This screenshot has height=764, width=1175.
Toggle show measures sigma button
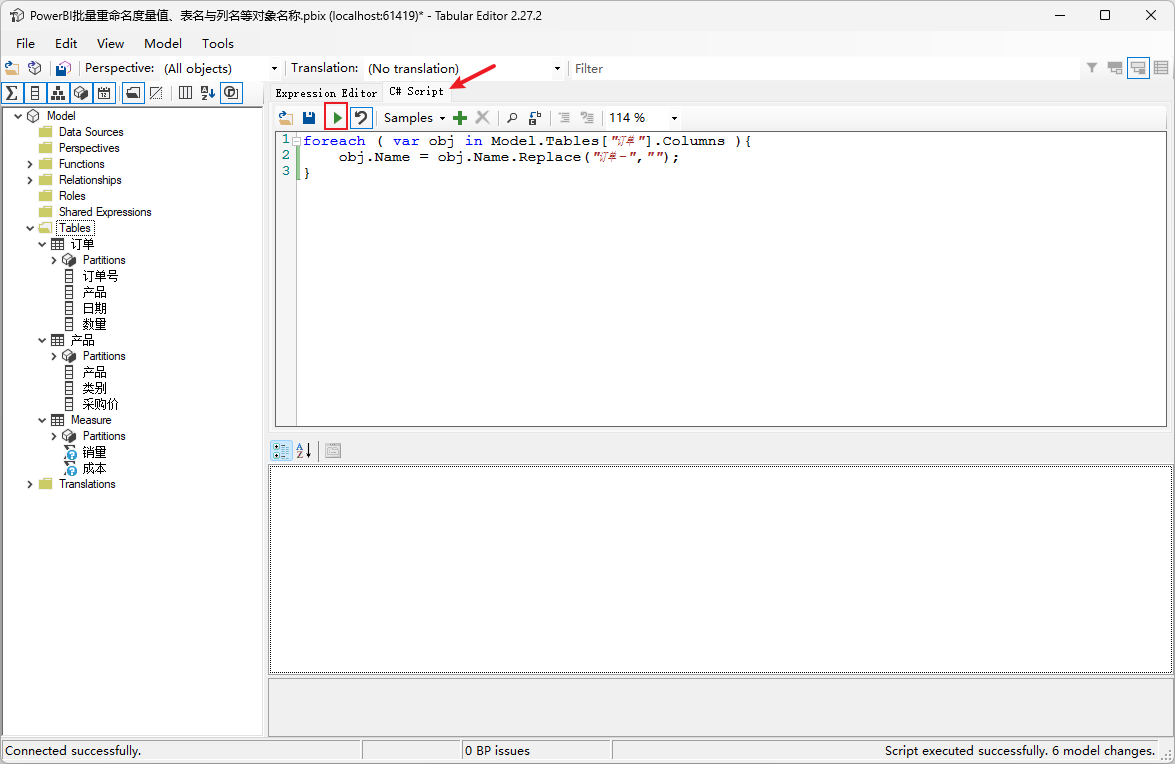(x=12, y=93)
